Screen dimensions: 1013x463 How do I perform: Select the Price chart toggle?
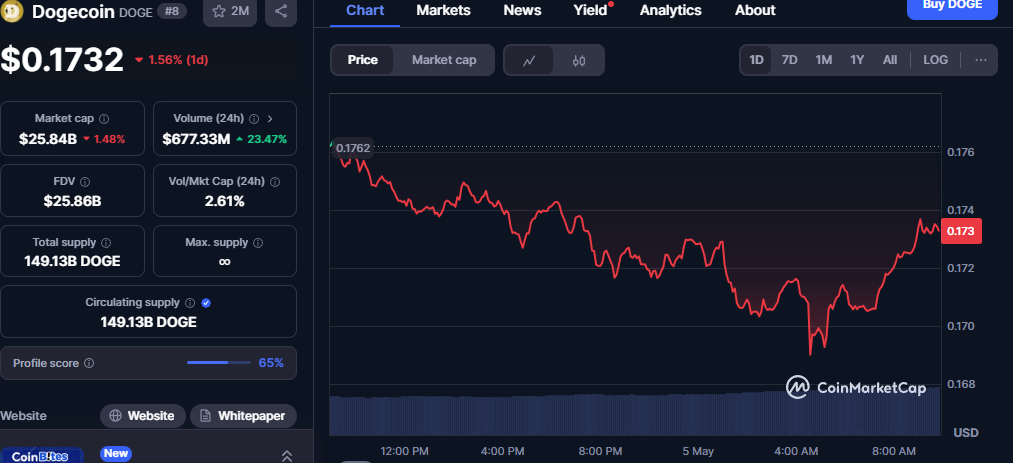(x=362, y=60)
